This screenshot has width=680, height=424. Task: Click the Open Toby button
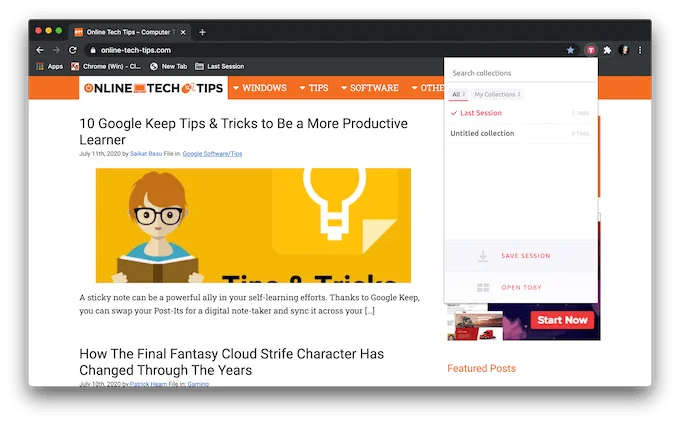coord(521,287)
